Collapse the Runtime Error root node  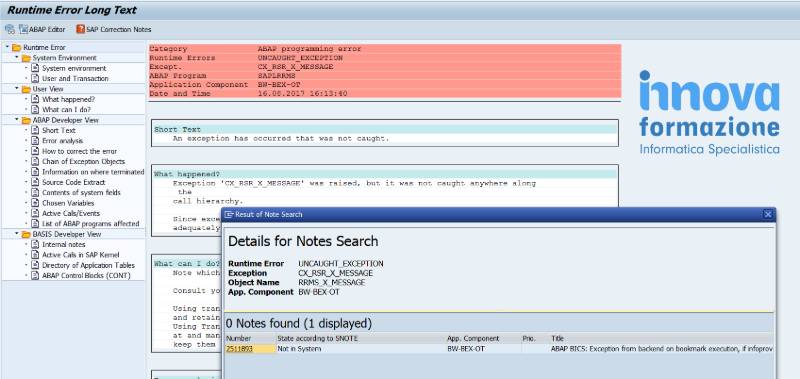tap(7, 47)
